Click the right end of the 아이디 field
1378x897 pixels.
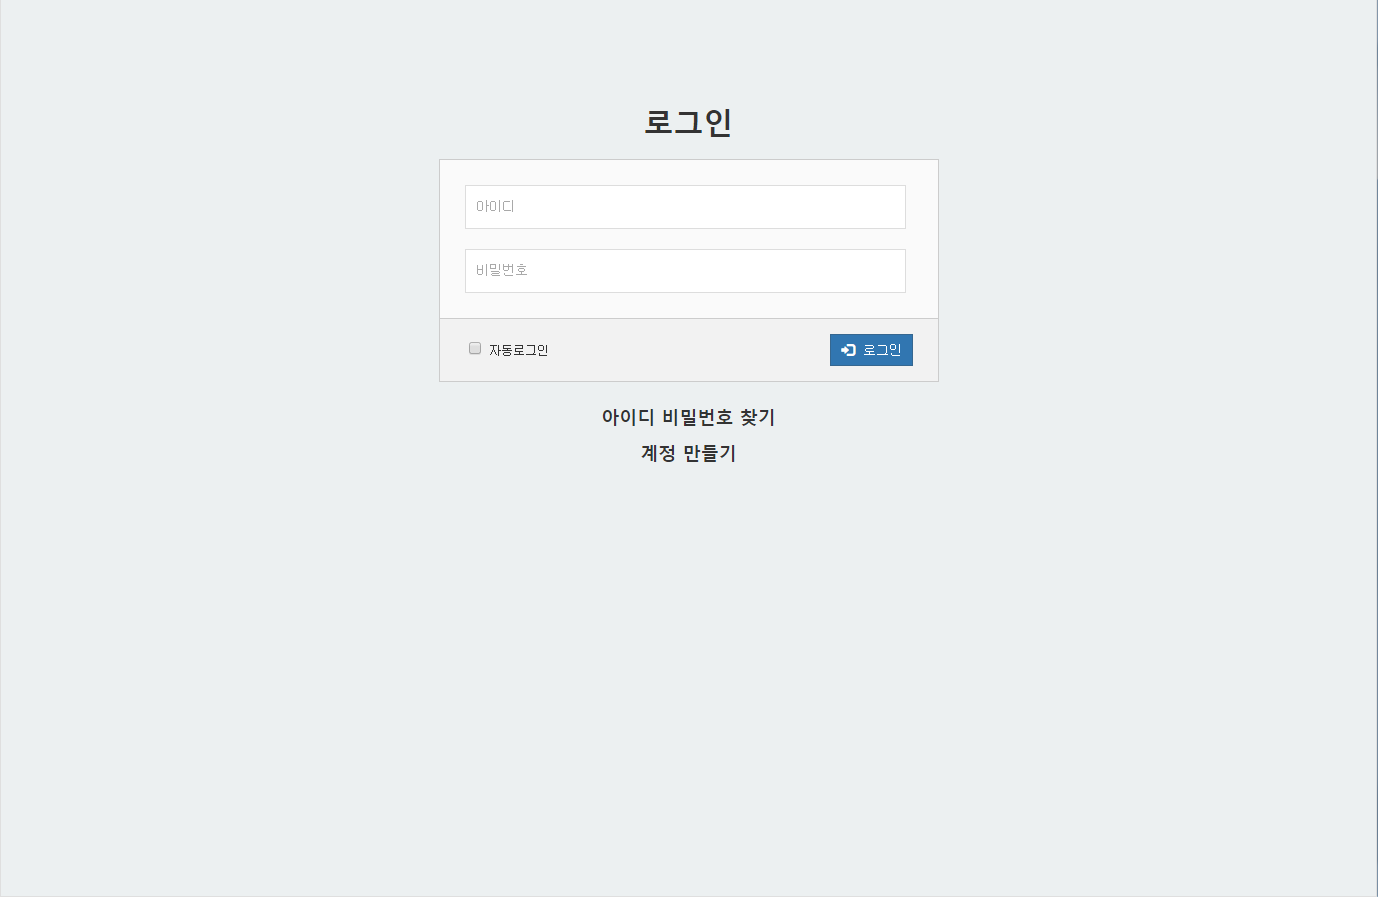click(x=890, y=207)
